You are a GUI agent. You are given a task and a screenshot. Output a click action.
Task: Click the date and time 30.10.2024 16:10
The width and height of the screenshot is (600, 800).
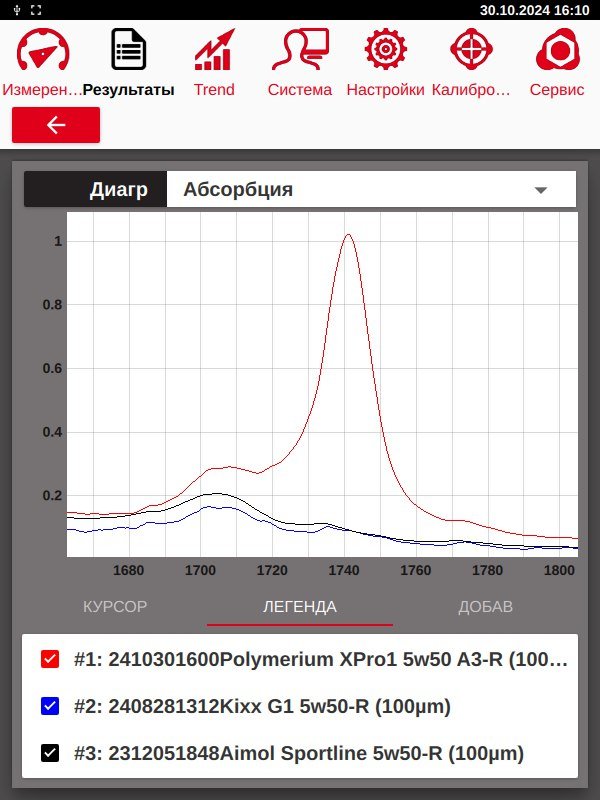pos(535,10)
